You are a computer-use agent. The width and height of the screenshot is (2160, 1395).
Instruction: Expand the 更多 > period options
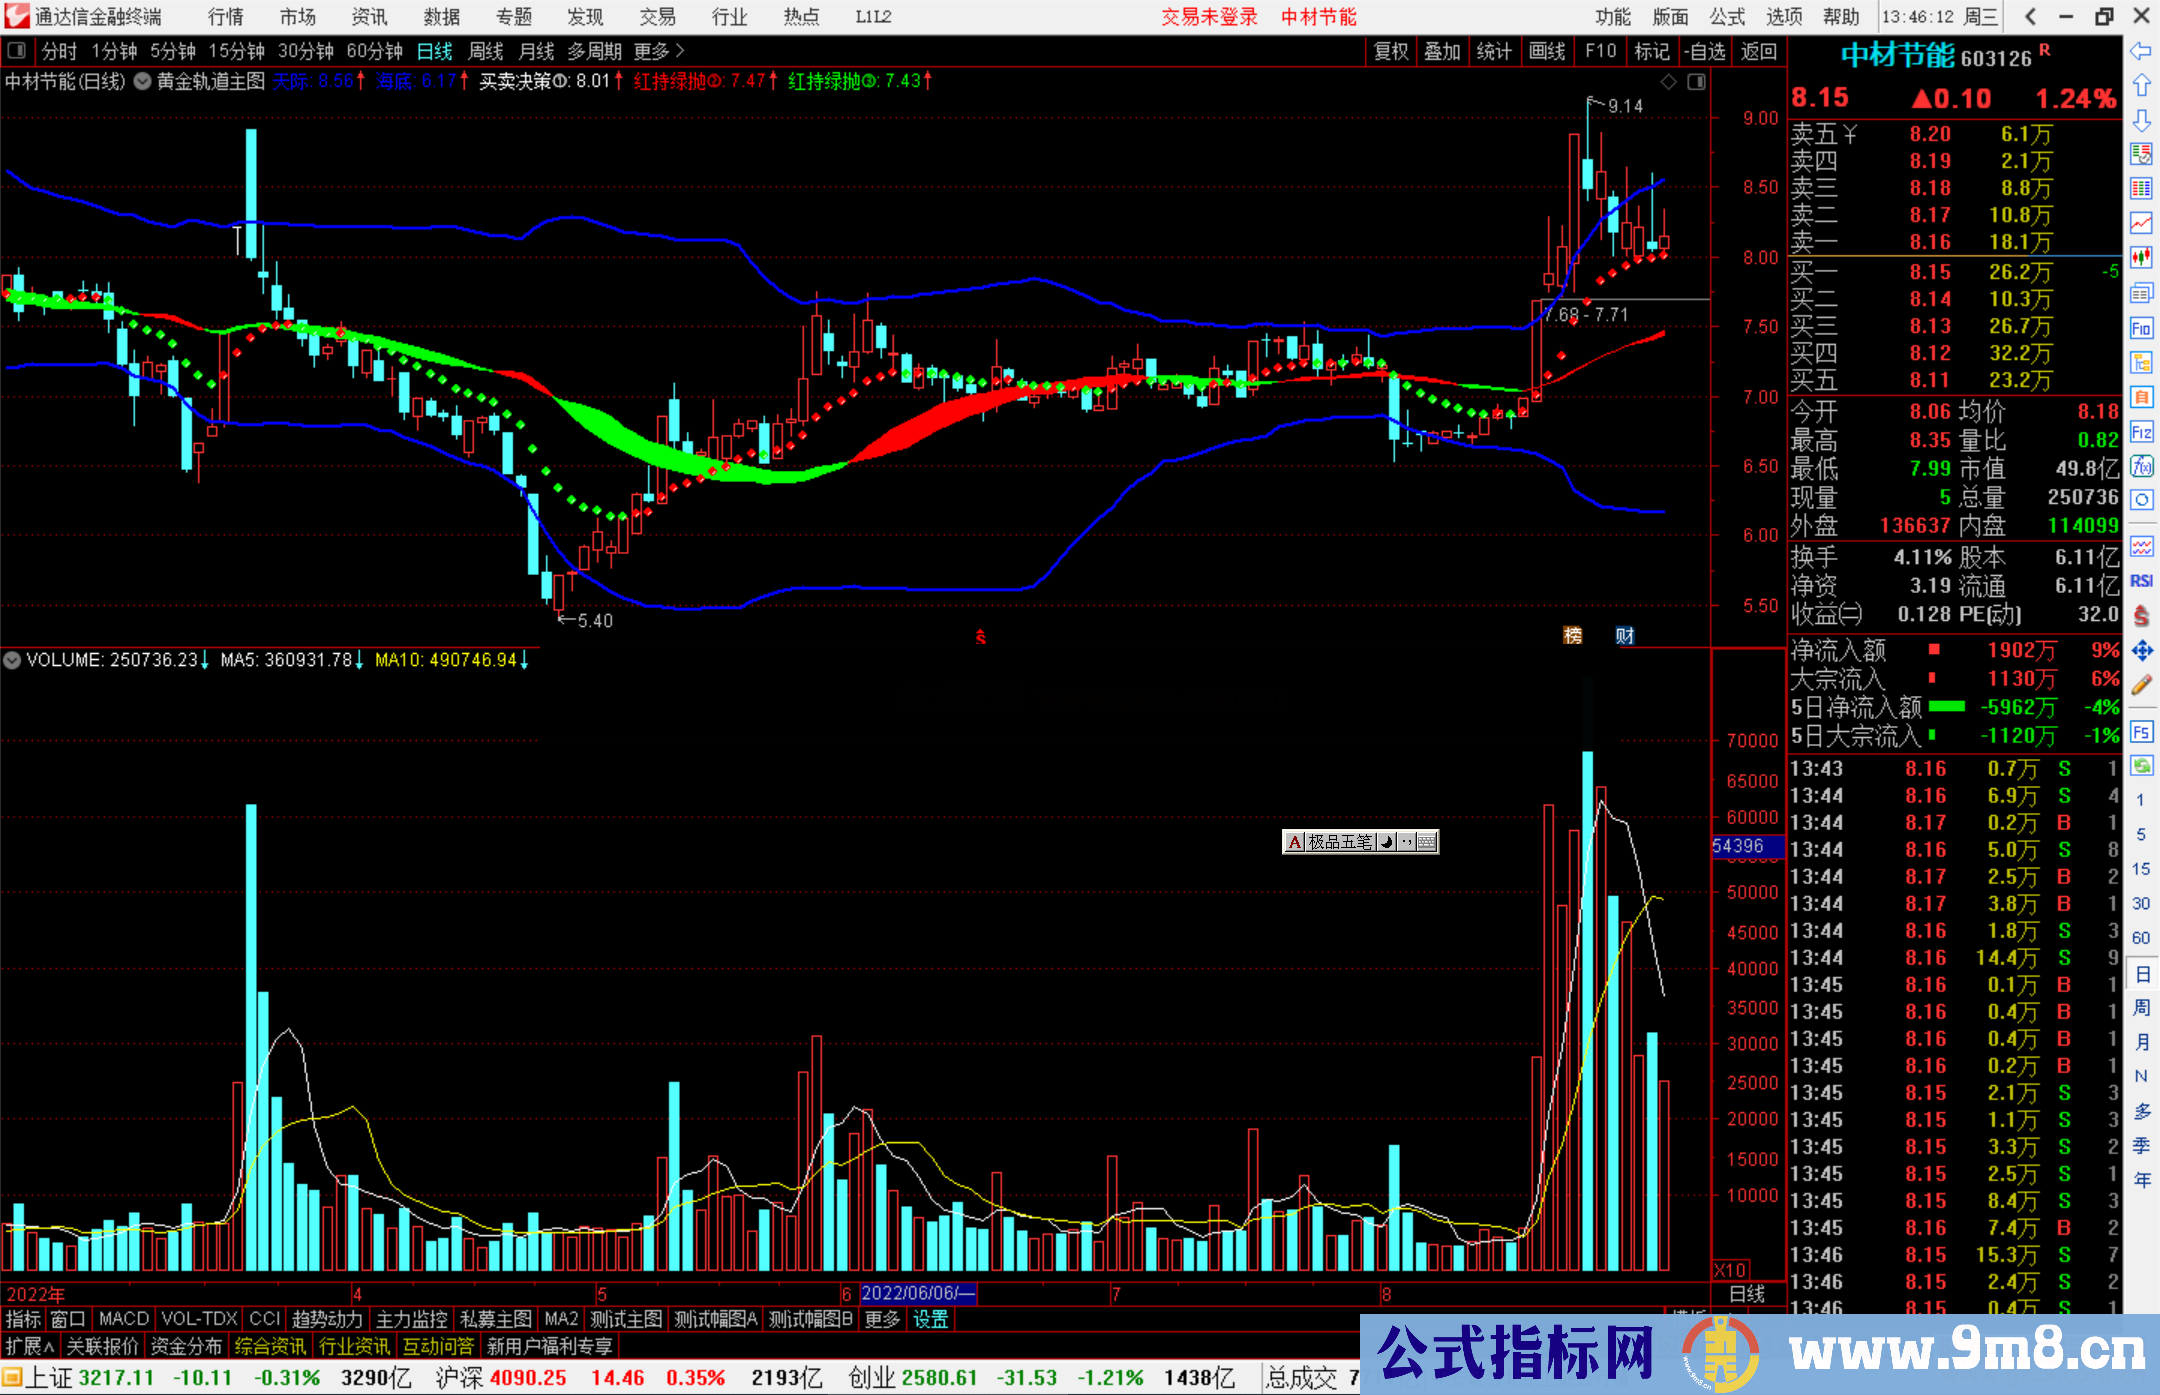(x=659, y=51)
